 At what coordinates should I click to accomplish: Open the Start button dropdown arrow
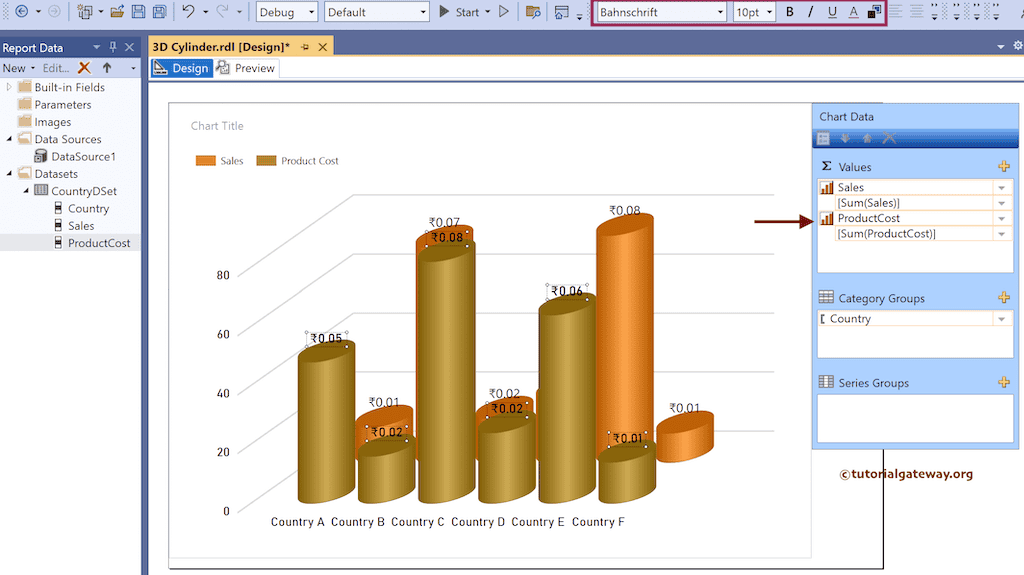point(487,12)
